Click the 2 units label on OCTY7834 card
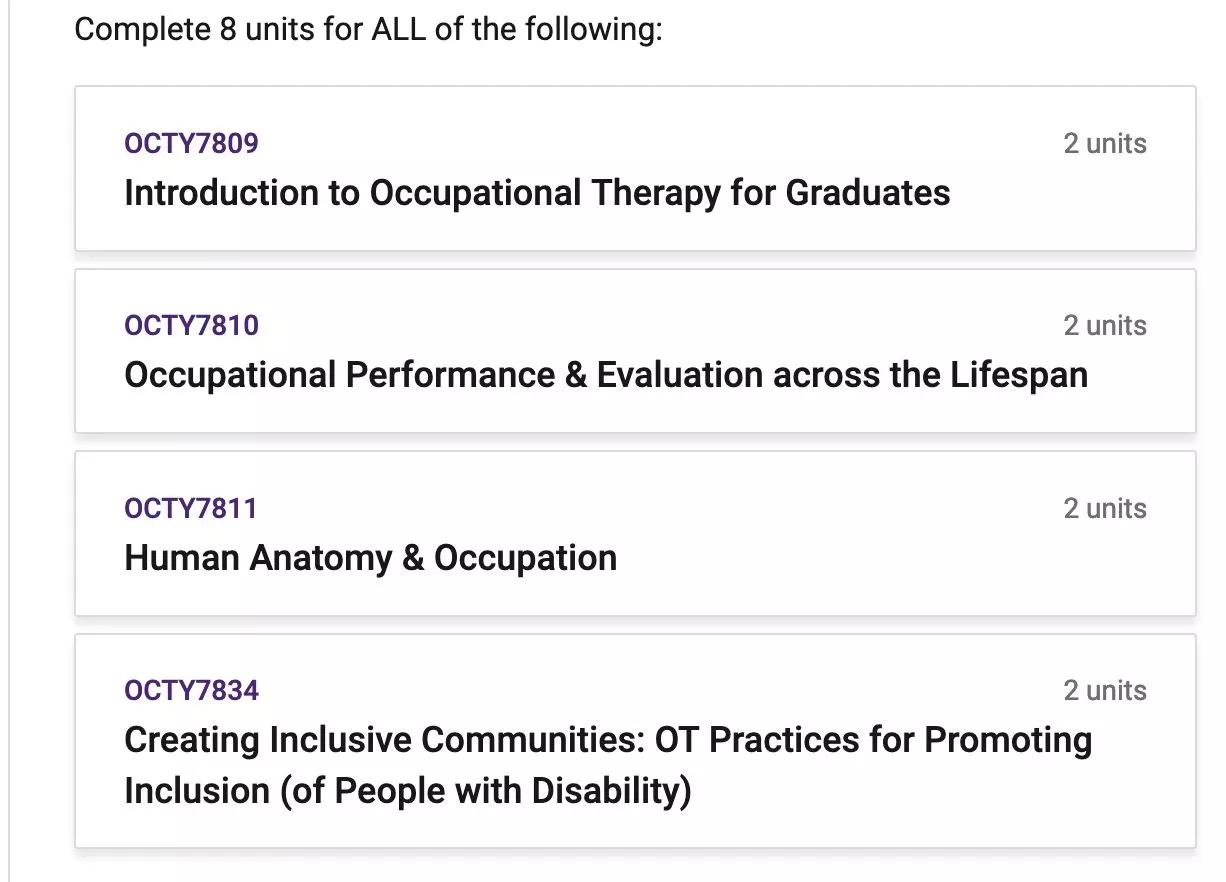The height and width of the screenshot is (882, 1226). (1104, 690)
